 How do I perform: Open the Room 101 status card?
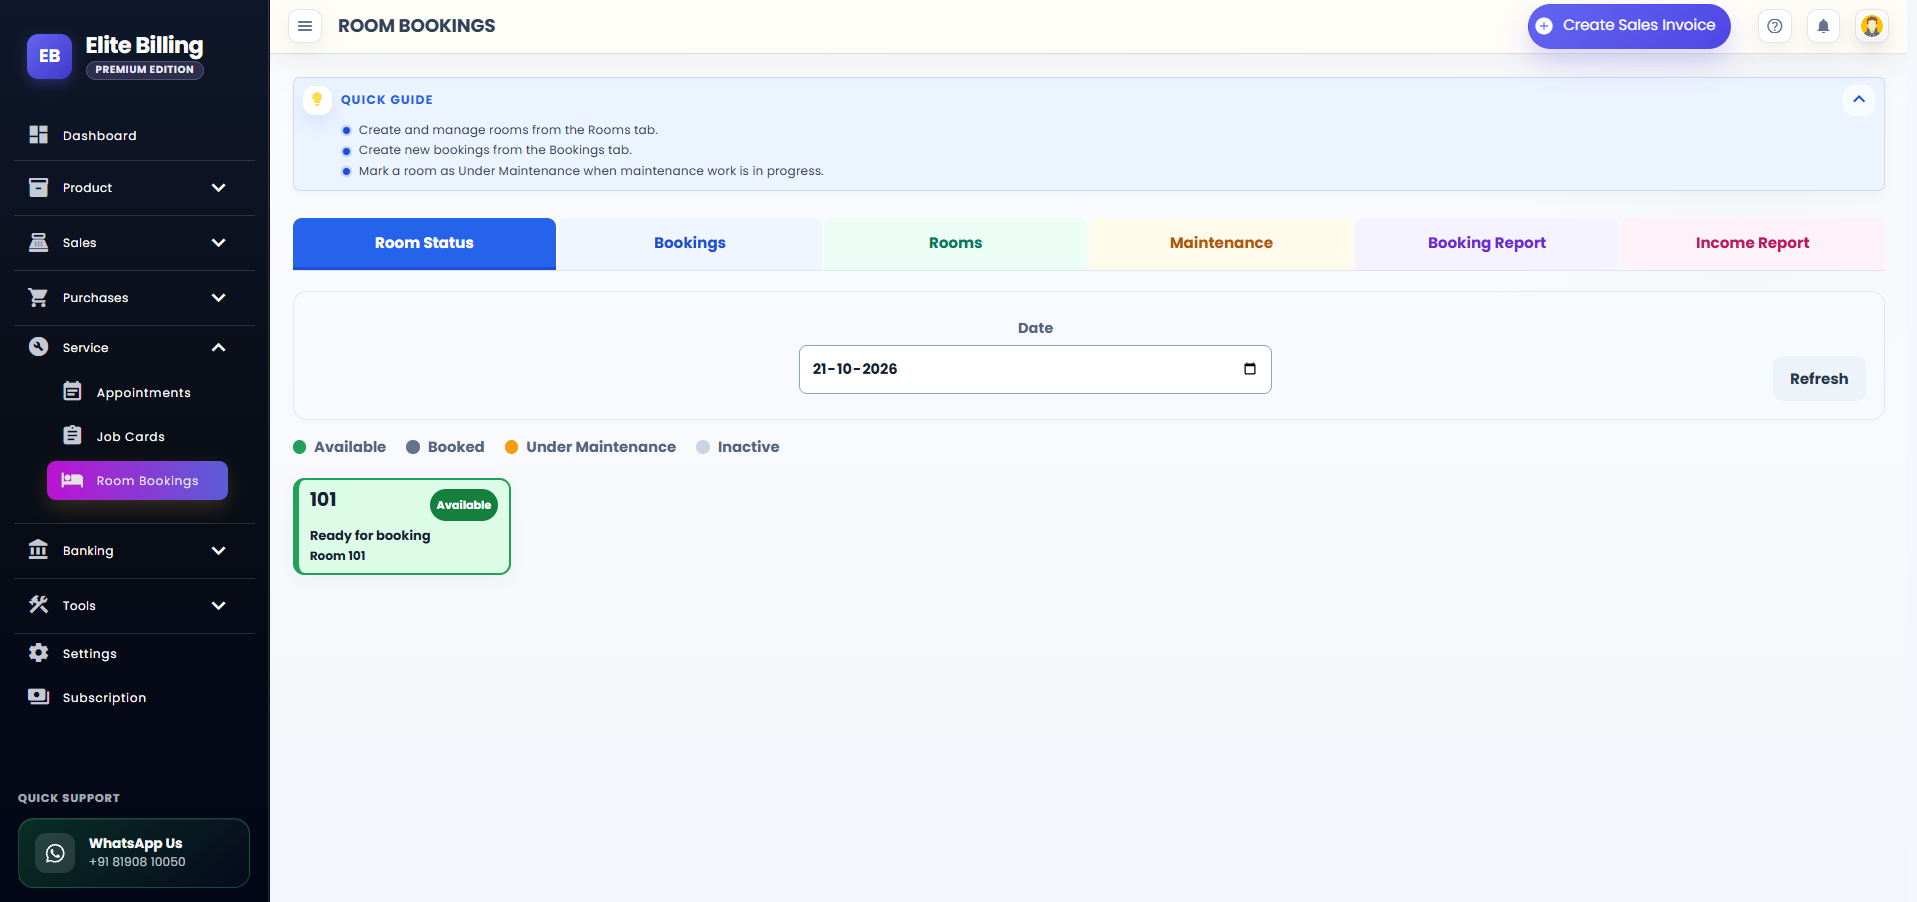pyautogui.click(x=402, y=526)
